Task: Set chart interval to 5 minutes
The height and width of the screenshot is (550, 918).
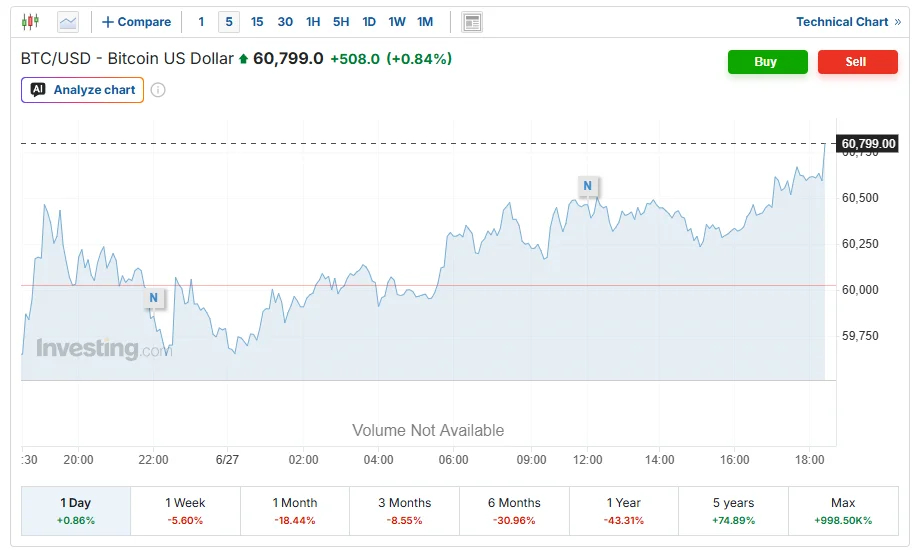Action: click(x=229, y=22)
